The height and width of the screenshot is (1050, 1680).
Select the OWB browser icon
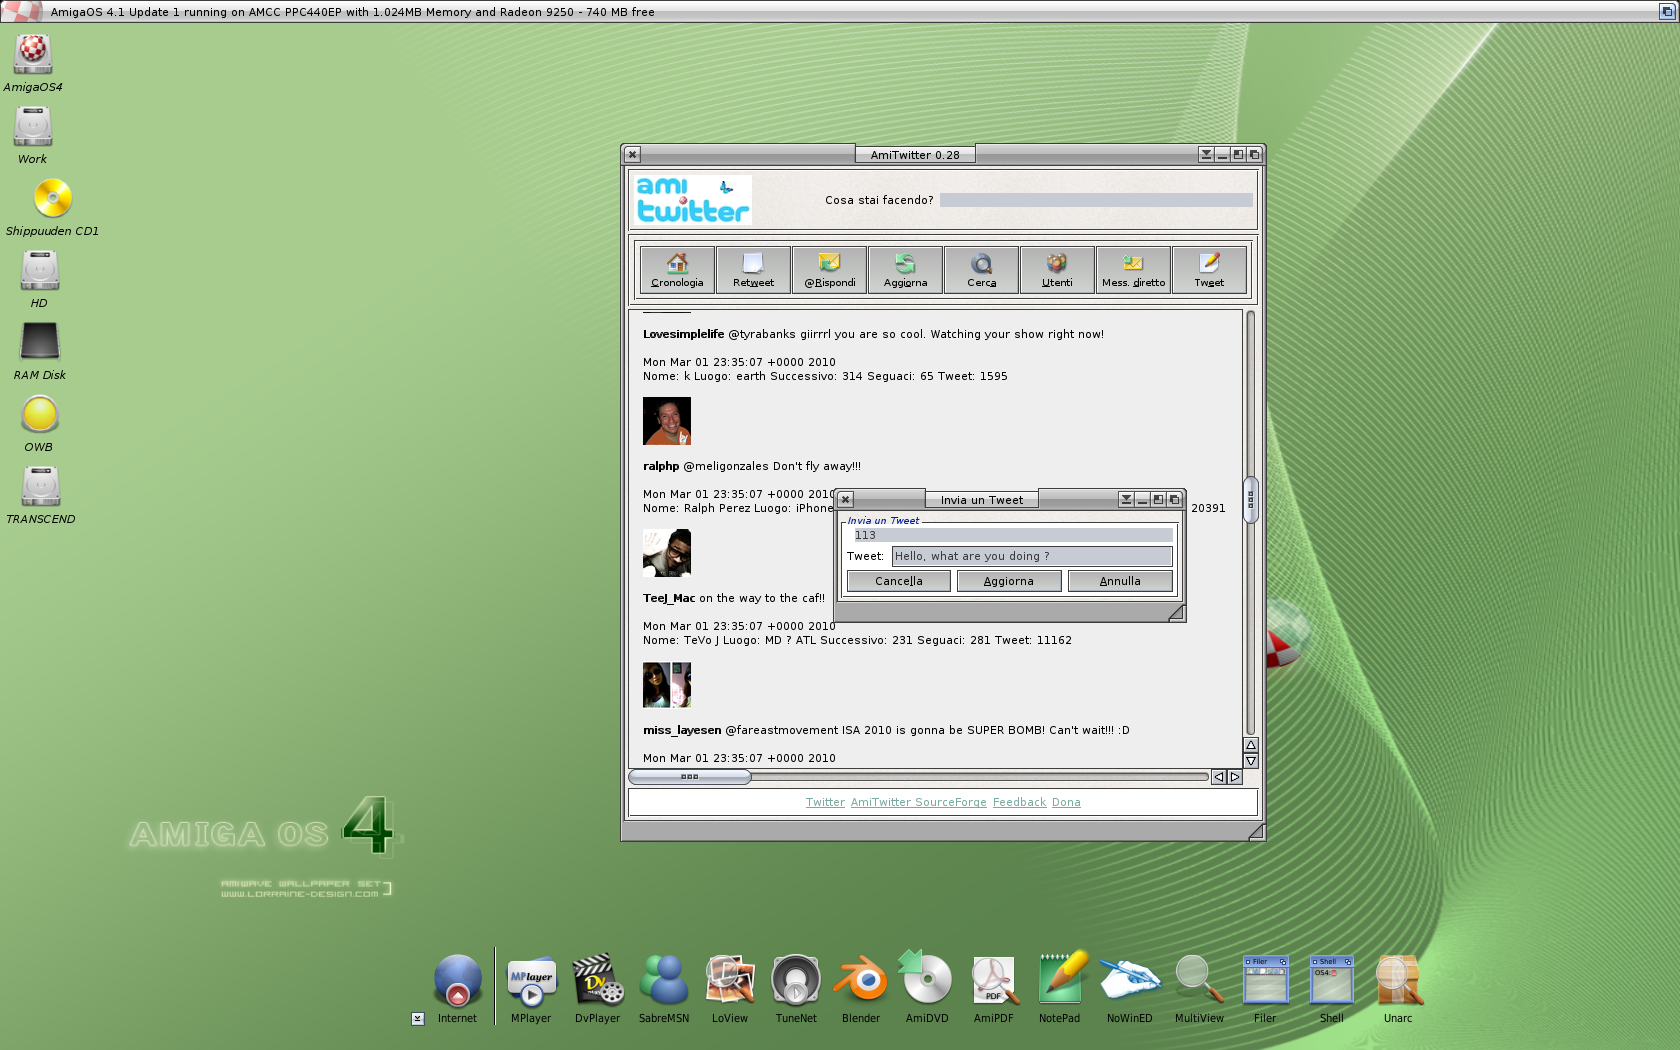click(40, 414)
